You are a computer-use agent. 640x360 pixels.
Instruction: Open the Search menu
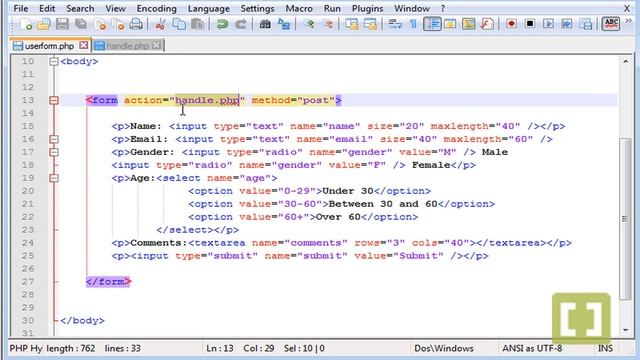click(x=80, y=9)
